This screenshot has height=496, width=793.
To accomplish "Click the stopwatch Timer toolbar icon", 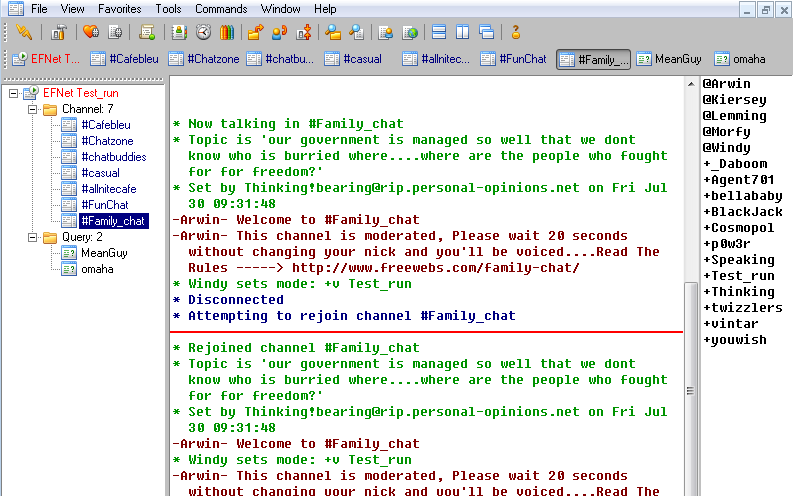I will pos(204,32).
